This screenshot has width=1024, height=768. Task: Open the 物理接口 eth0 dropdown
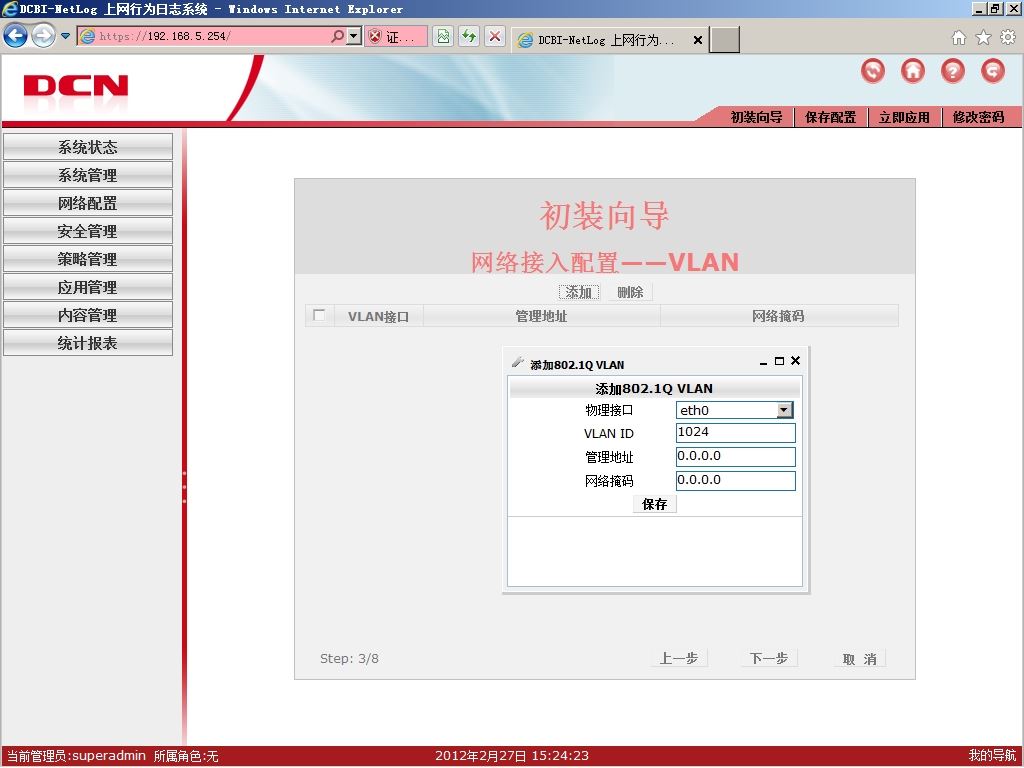coord(735,410)
